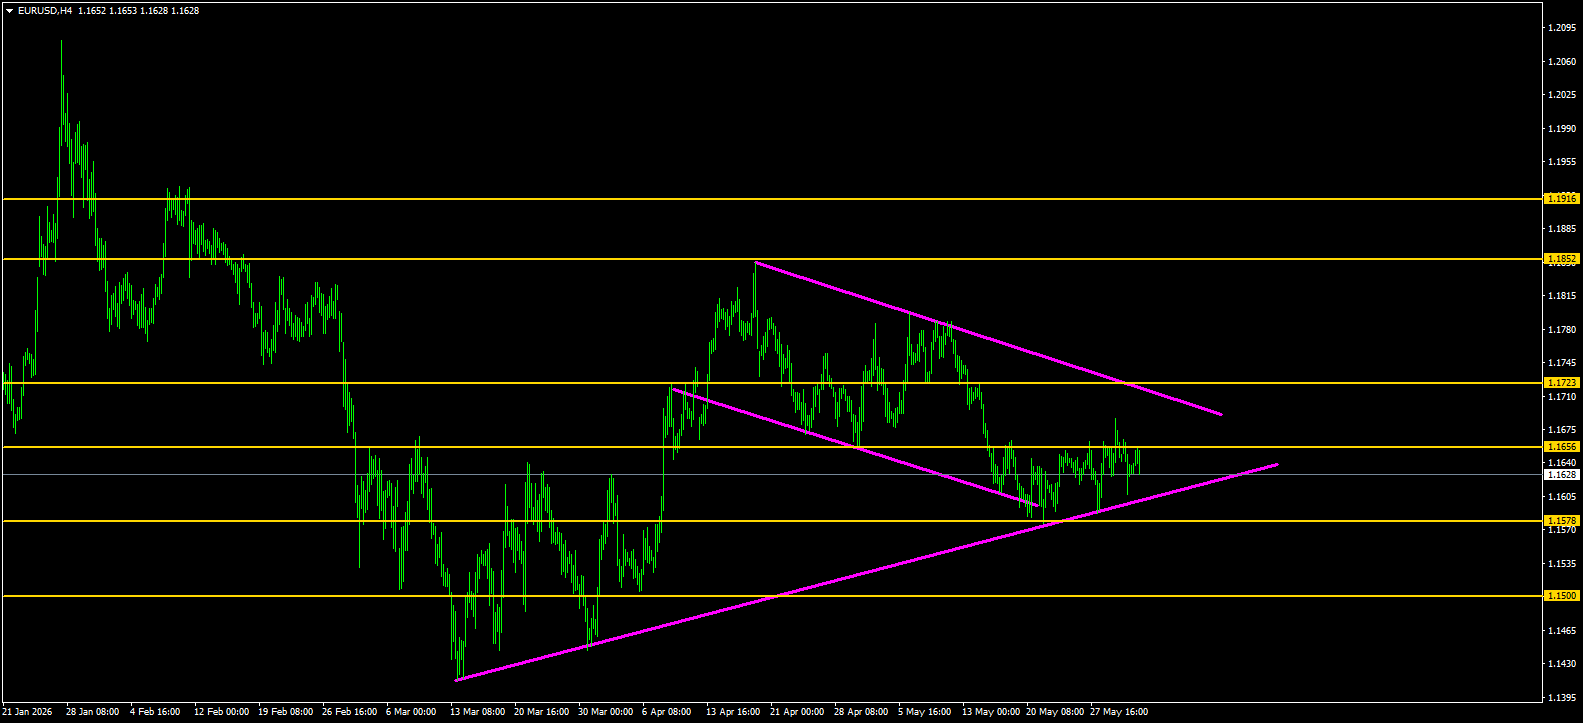The image size is (1583, 723).
Task: Click the 12 Feb 00:00 time label
Action: 221,712
